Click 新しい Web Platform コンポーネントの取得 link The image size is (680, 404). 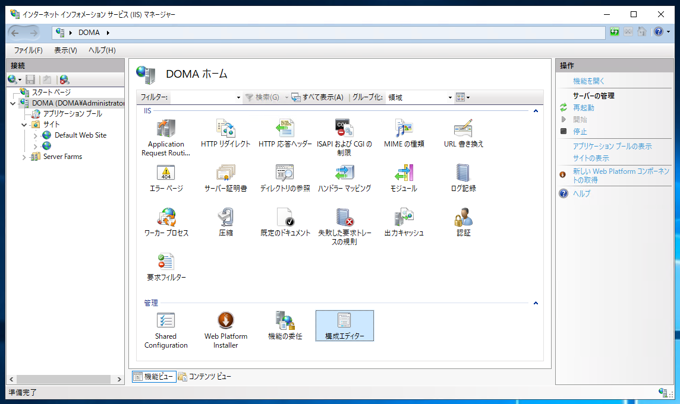[x=621, y=176]
